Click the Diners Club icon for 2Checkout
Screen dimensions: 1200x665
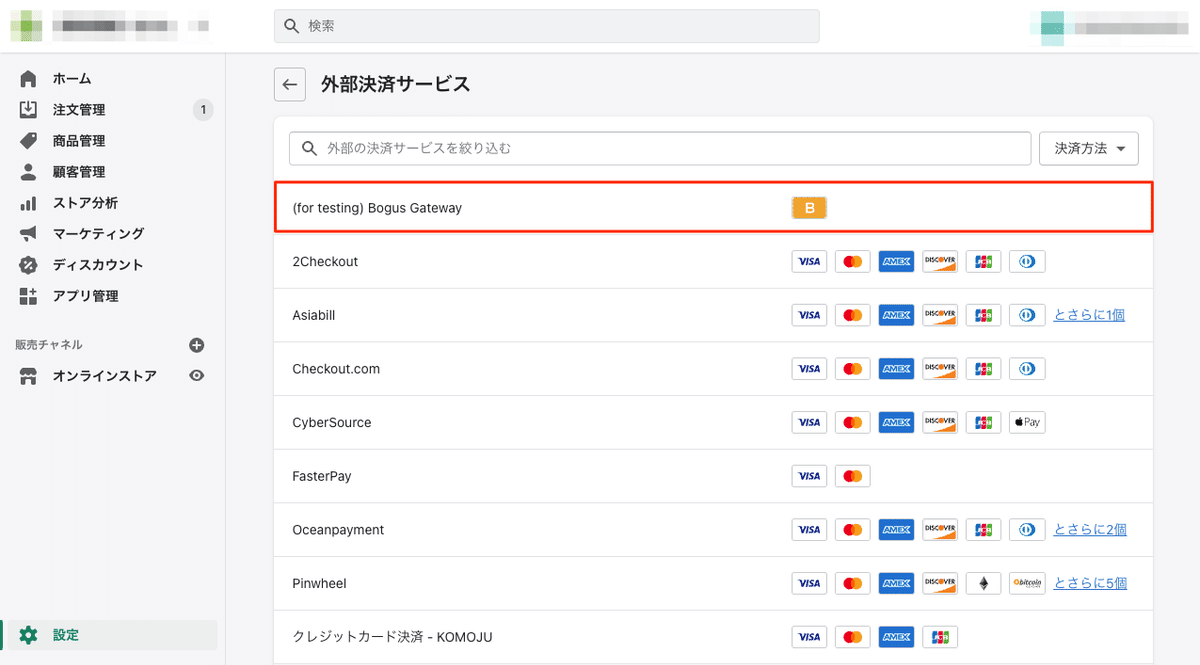[1027, 262]
